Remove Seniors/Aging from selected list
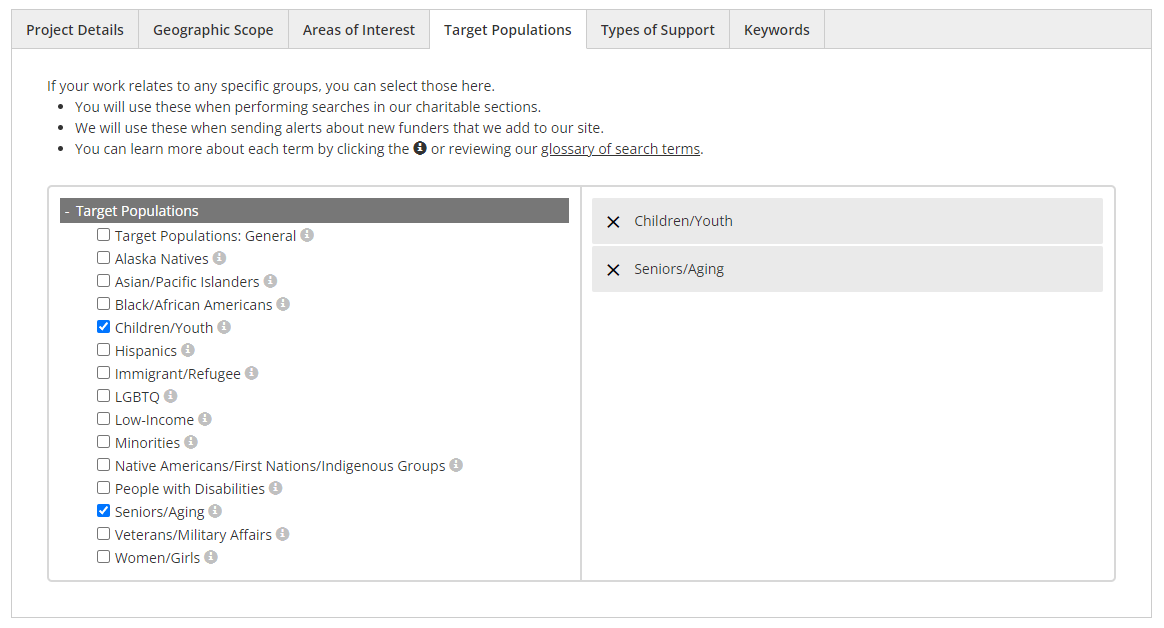The height and width of the screenshot is (628, 1164). tap(614, 270)
